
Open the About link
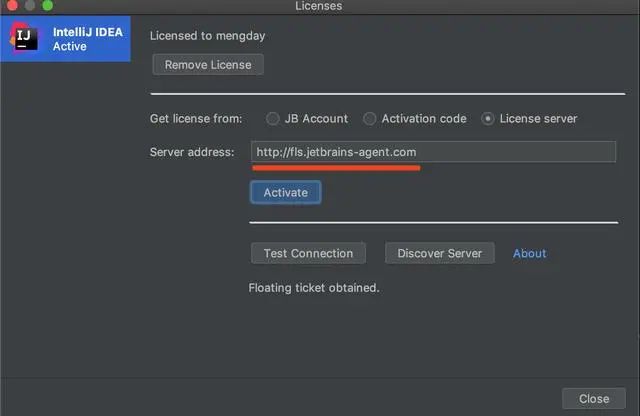(529, 253)
